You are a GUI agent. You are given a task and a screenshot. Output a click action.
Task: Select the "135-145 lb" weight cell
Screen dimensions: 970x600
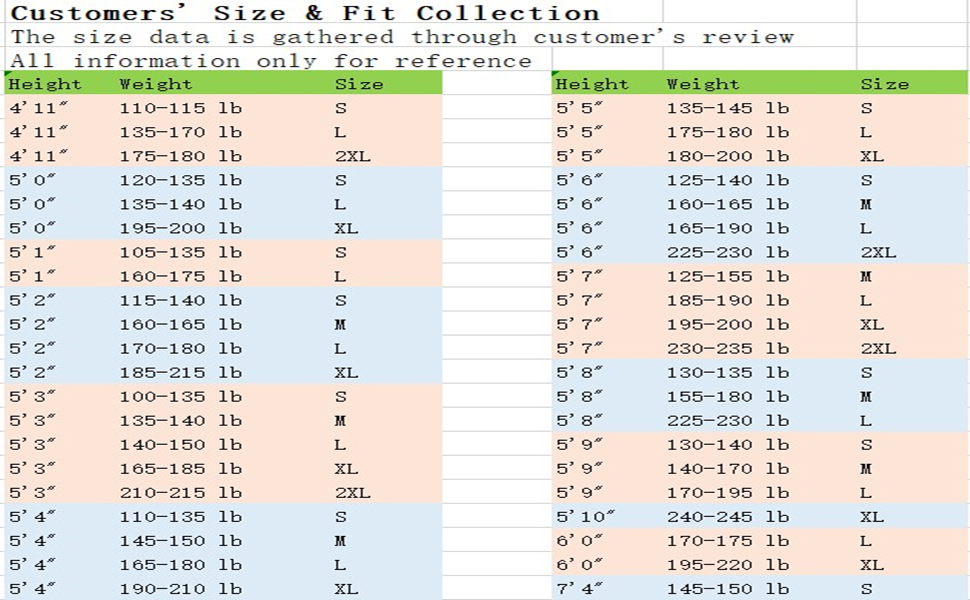point(728,108)
